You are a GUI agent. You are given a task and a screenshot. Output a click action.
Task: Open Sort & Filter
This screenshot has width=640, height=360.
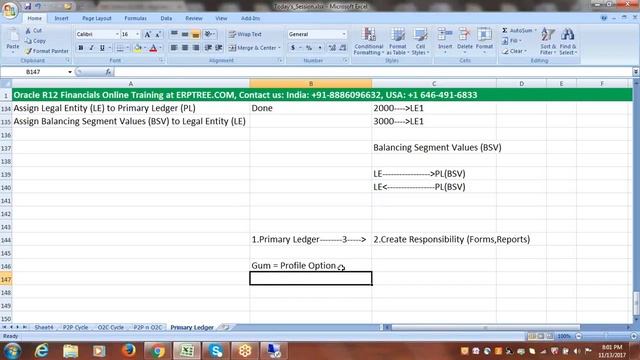547,41
